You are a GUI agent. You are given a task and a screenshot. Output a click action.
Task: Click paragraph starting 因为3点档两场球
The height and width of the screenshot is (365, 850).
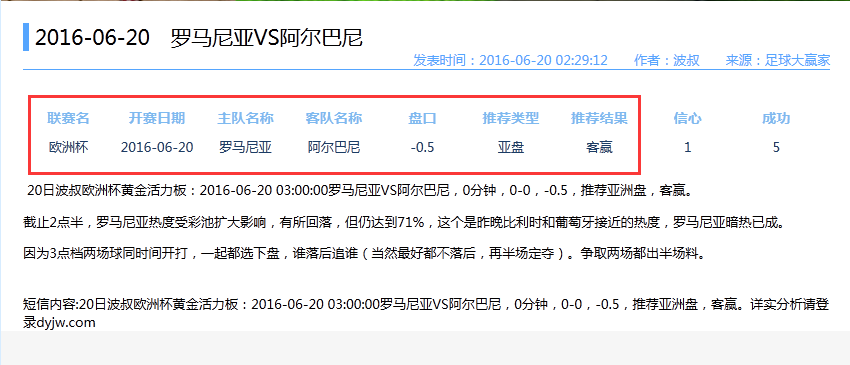tap(364, 253)
